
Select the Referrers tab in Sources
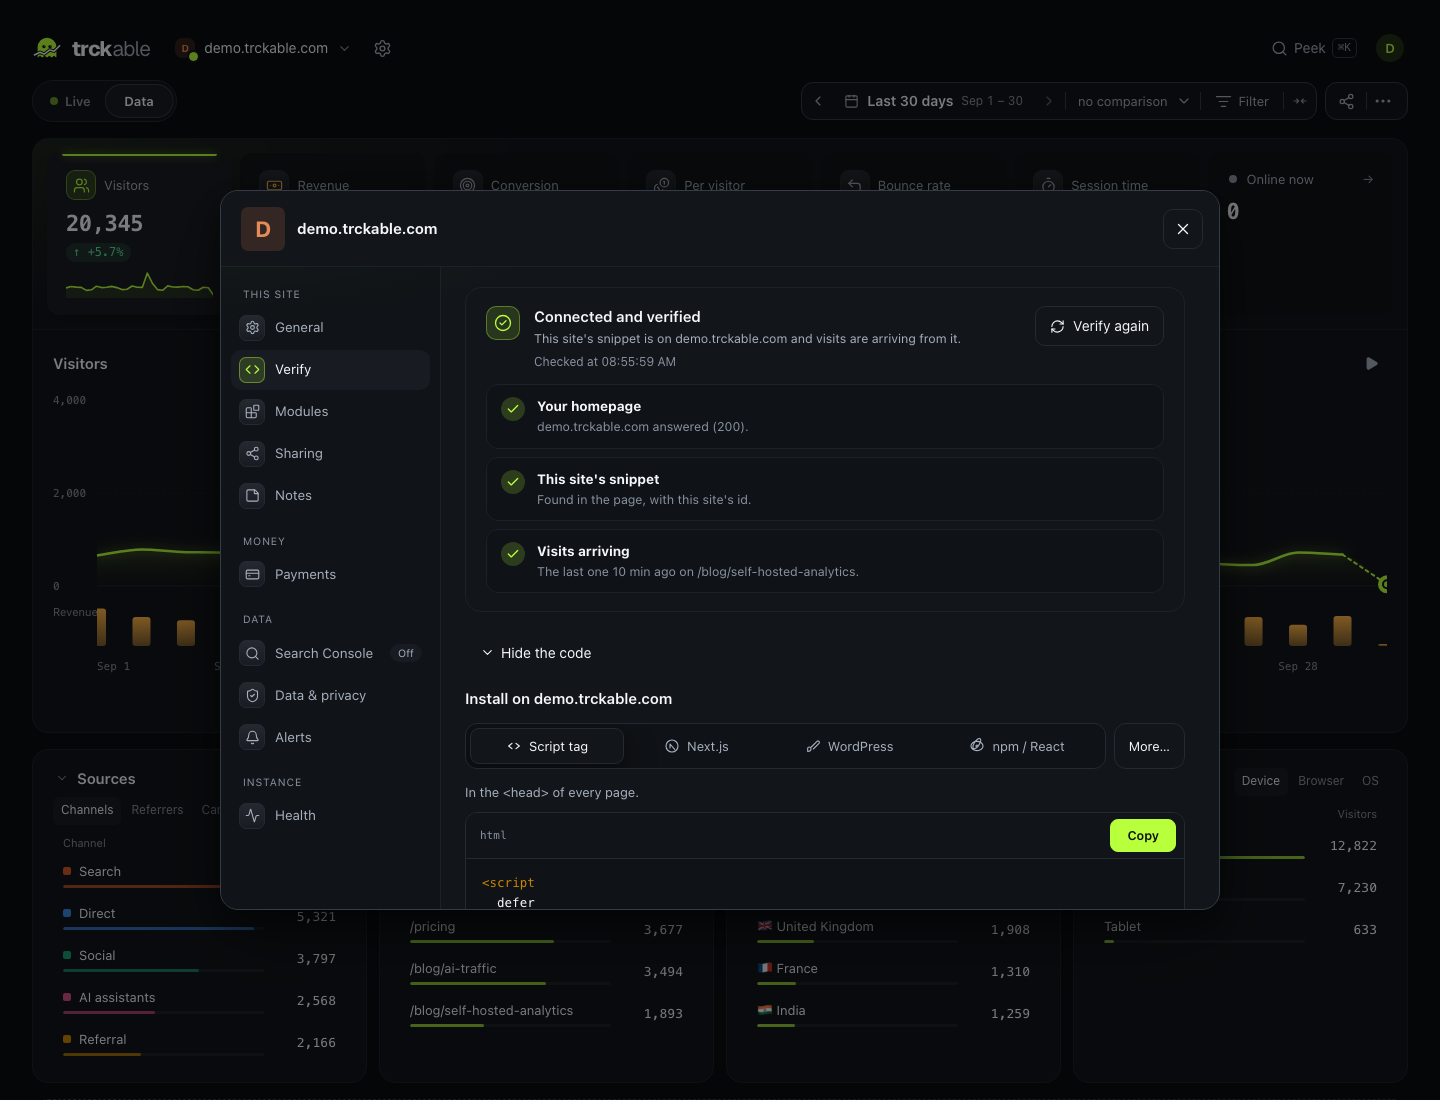(157, 810)
